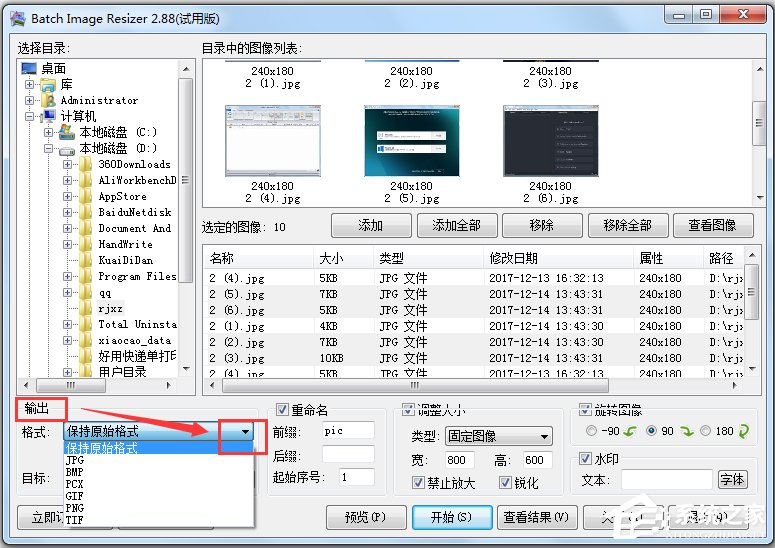775x548 pixels.
Task: Click the Batch Image Resizer title bar icon
Action: [18, 19]
